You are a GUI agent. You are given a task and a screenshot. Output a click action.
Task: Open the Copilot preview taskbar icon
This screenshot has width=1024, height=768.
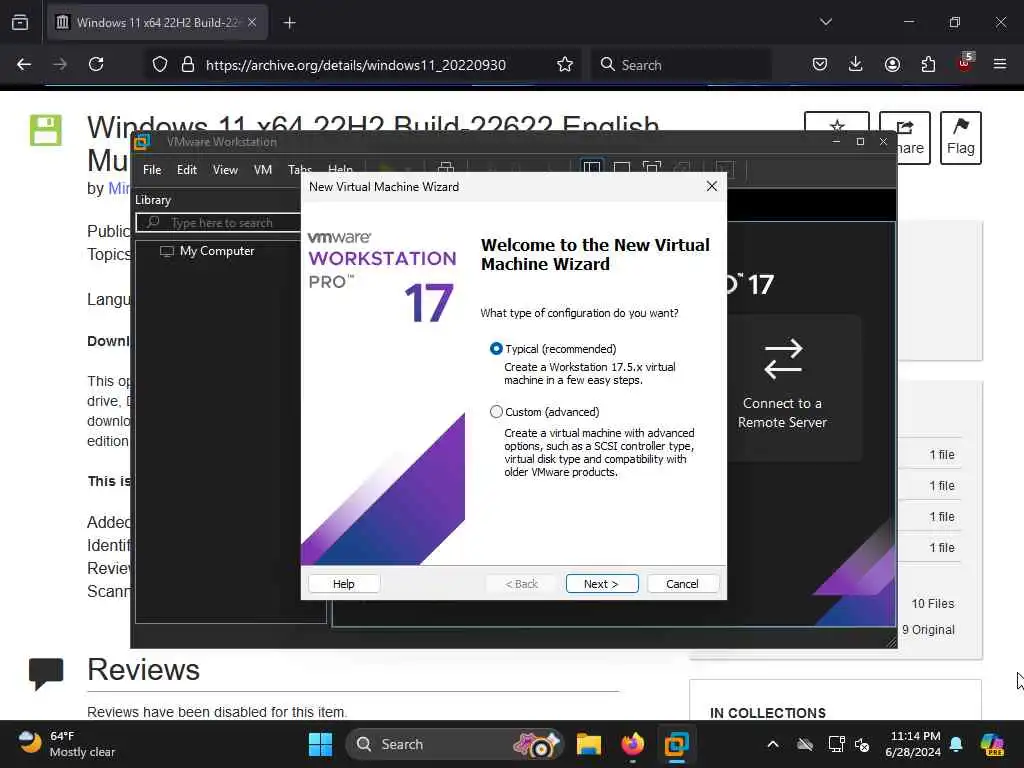pos(992,744)
